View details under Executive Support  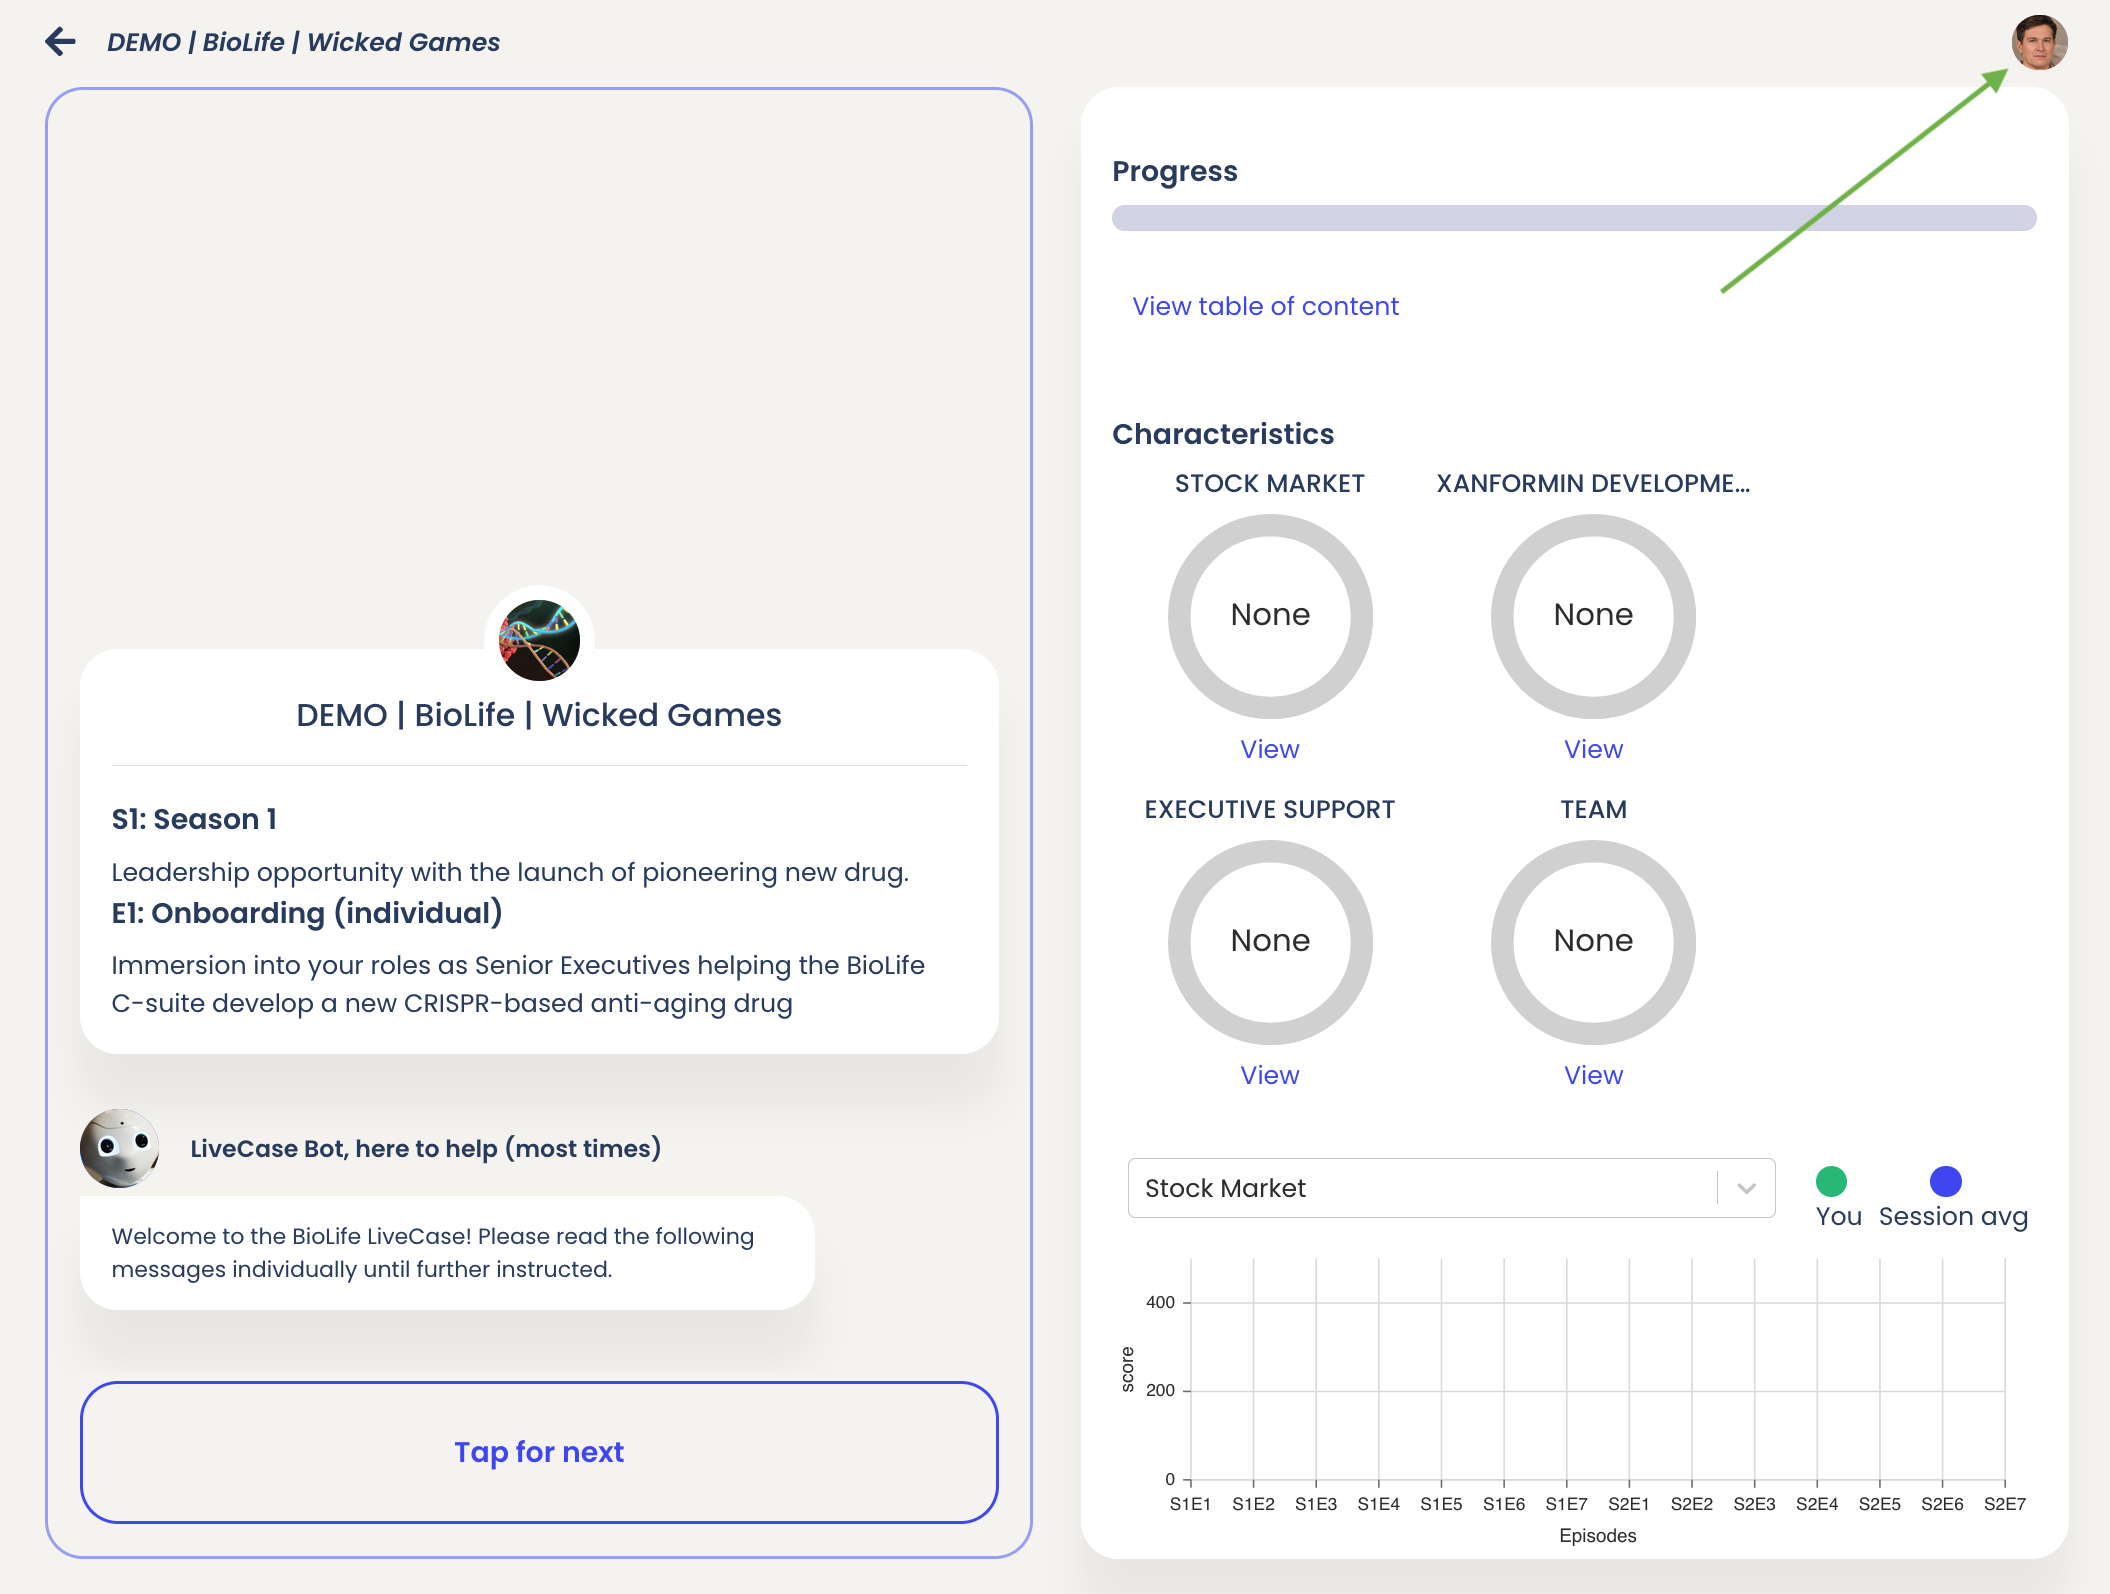point(1269,1074)
